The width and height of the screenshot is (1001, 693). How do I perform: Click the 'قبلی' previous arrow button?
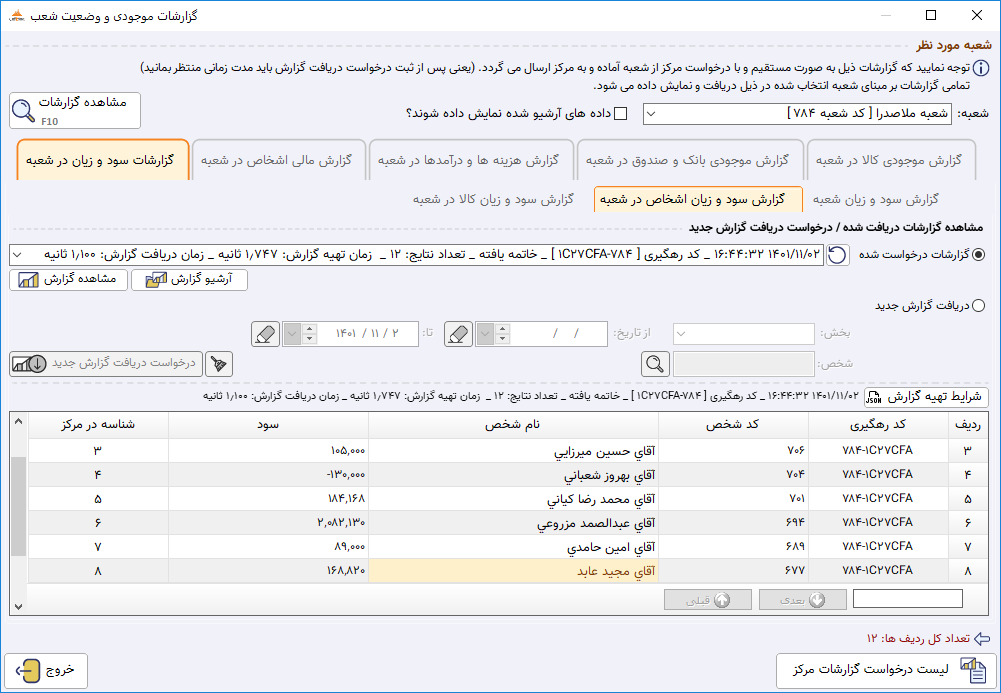(707, 600)
